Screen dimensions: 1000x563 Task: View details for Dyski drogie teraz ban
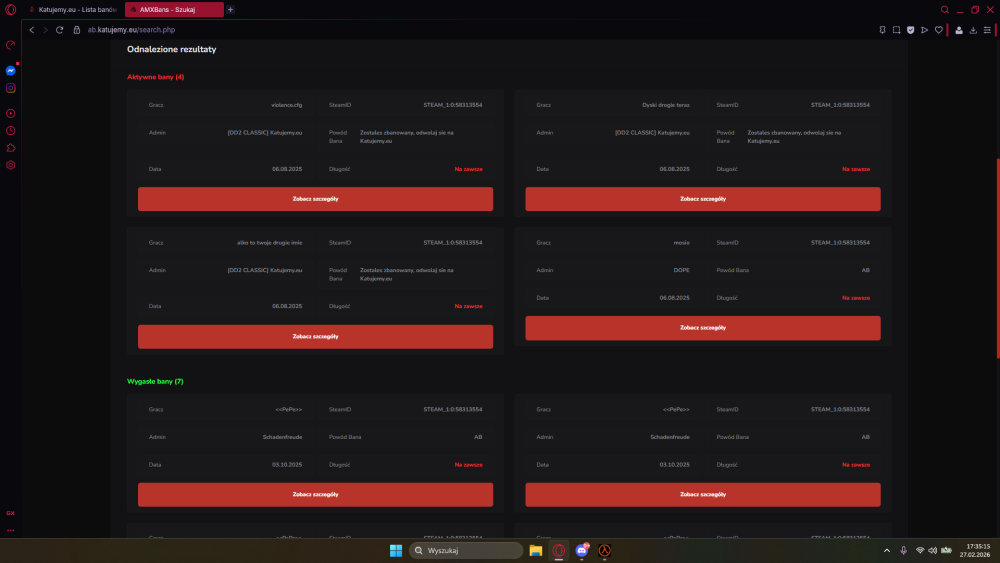coord(703,199)
